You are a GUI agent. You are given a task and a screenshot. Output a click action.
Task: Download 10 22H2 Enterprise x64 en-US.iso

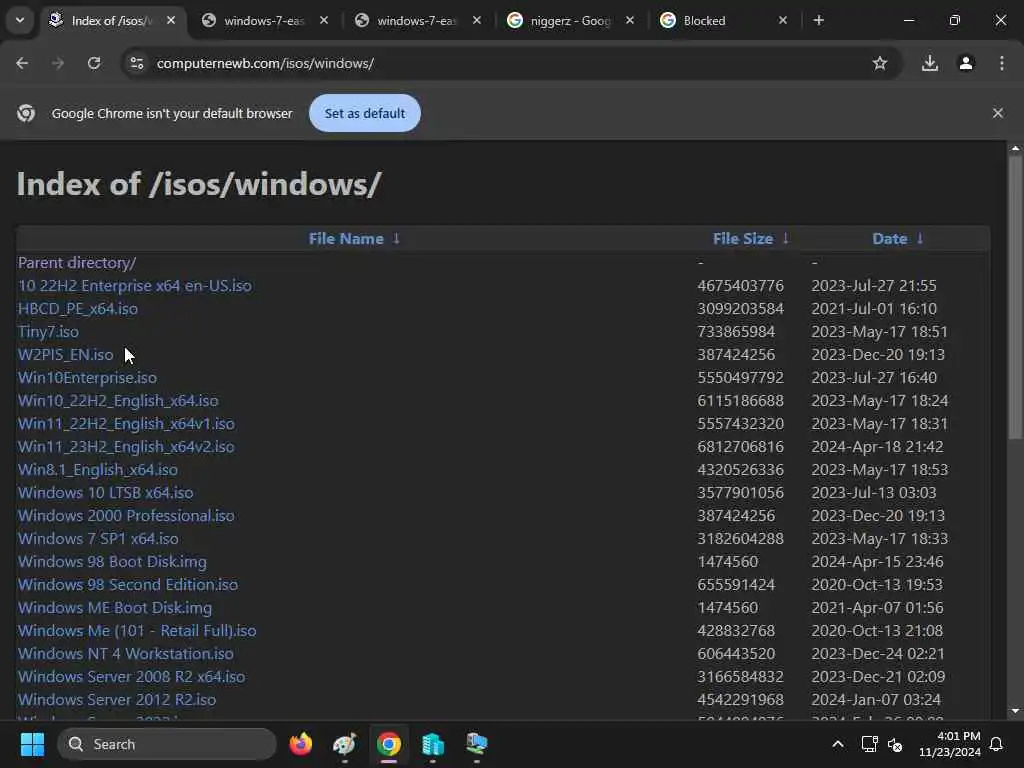point(135,285)
